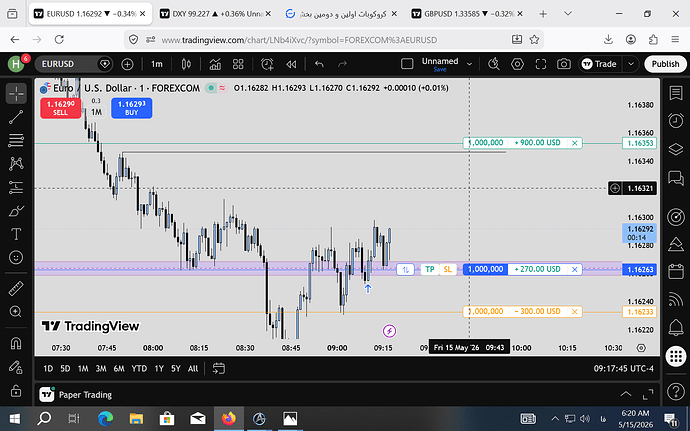Open the candlestick chart style selector
The height and width of the screenshot is (431, 690).
(186, 64)
